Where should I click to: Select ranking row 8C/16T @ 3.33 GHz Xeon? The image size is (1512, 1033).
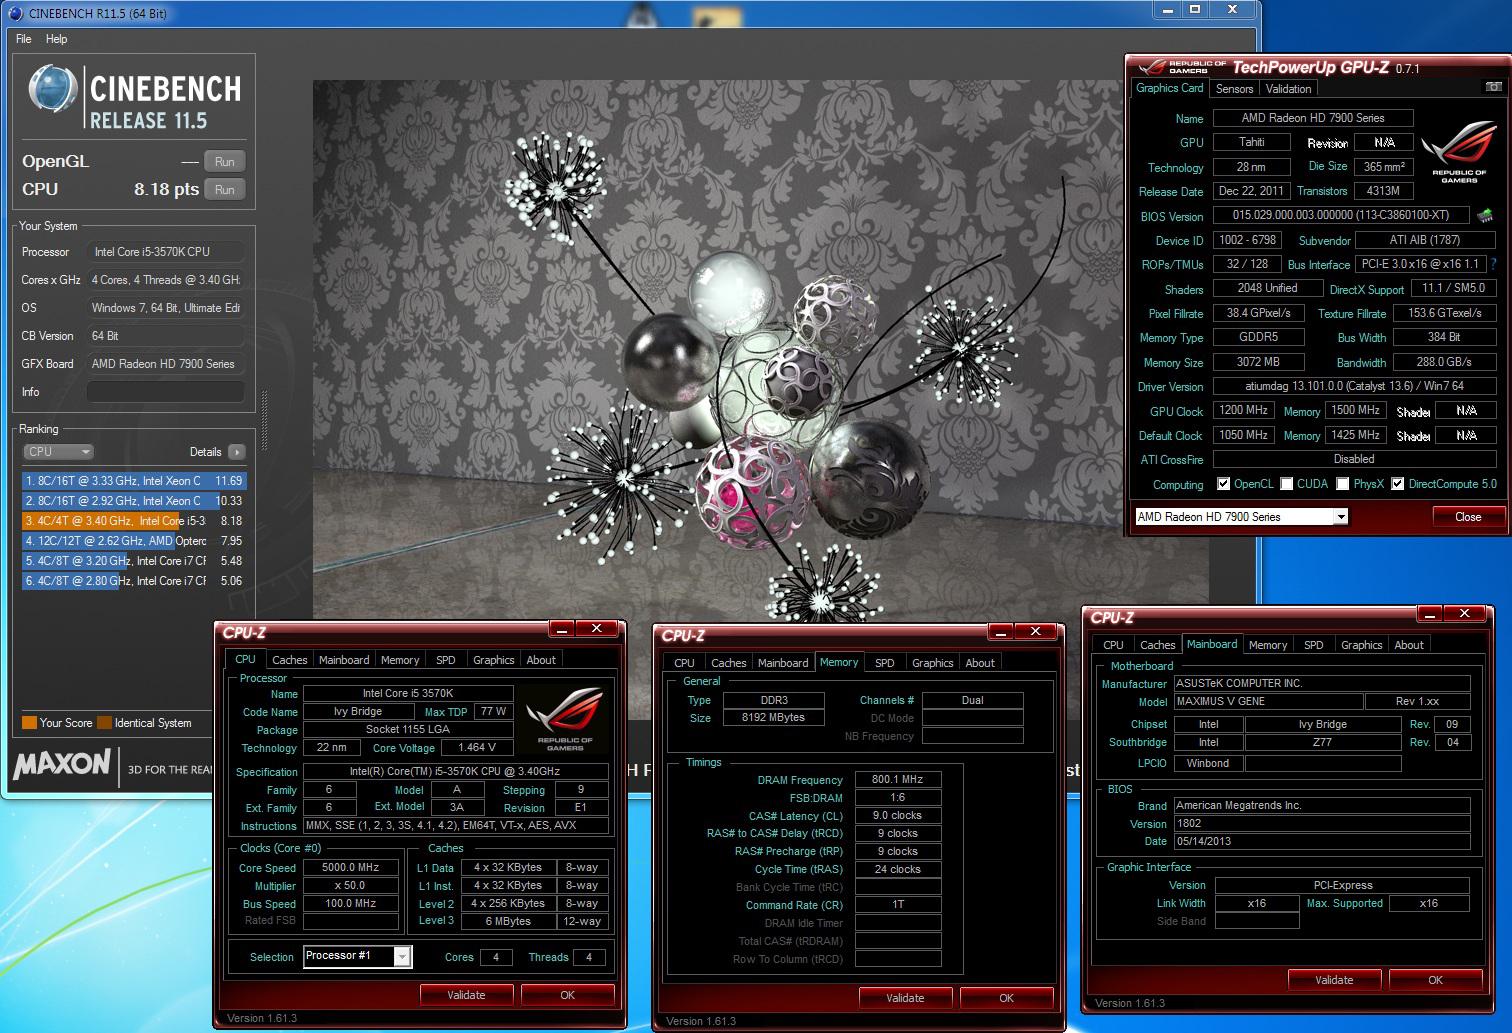coord(133,481)
